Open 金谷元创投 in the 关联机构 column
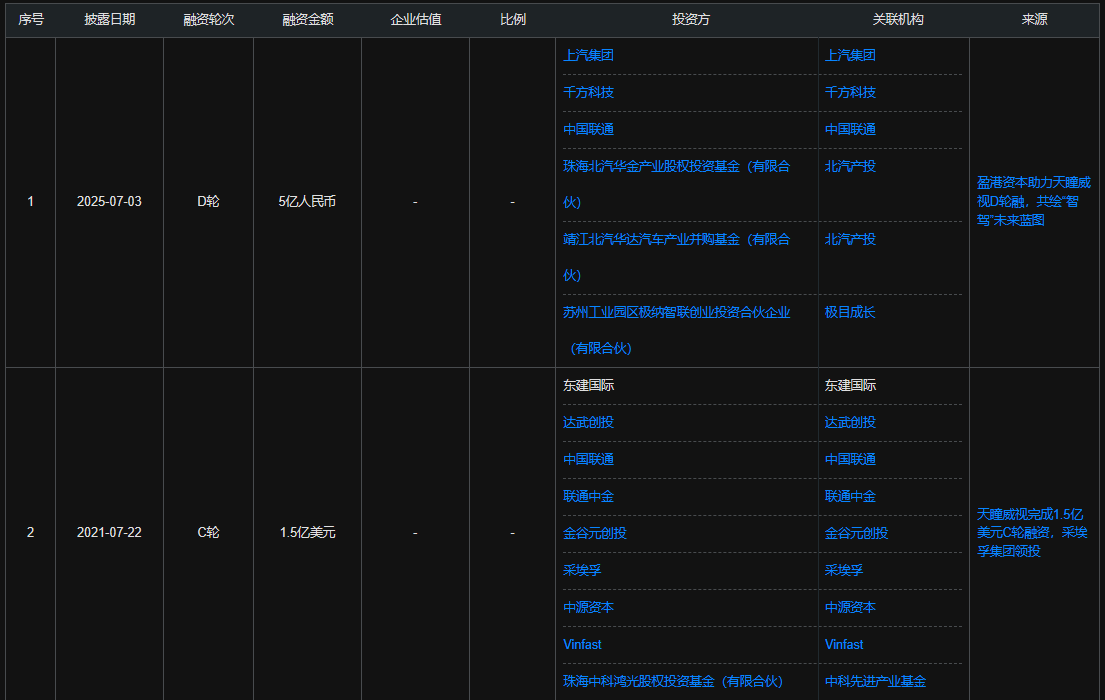Viewport: 1105px width, 700px height. [856, 534]
